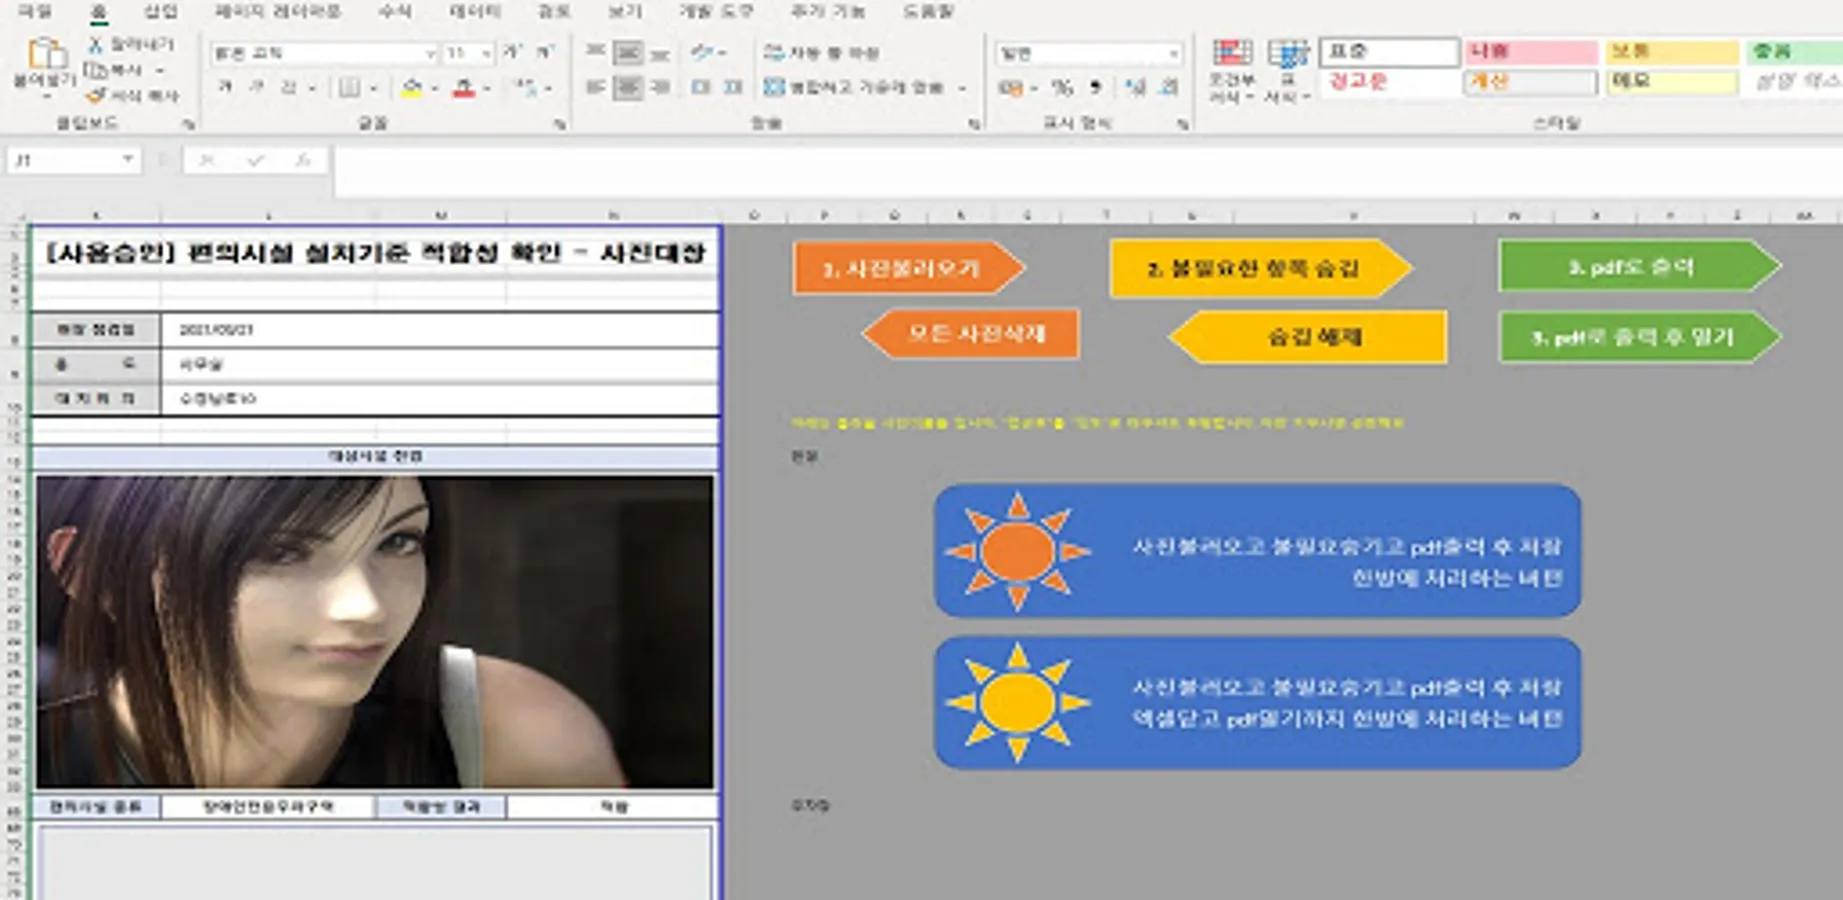
Task: Open the Name Box dropdown arrow
Action: point(128,160)
